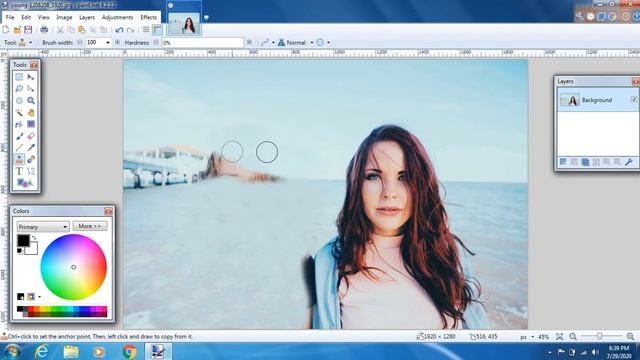Screen dimensions: 640x360
Task: Open the Adjustments menu
Action: click(118, 17)
